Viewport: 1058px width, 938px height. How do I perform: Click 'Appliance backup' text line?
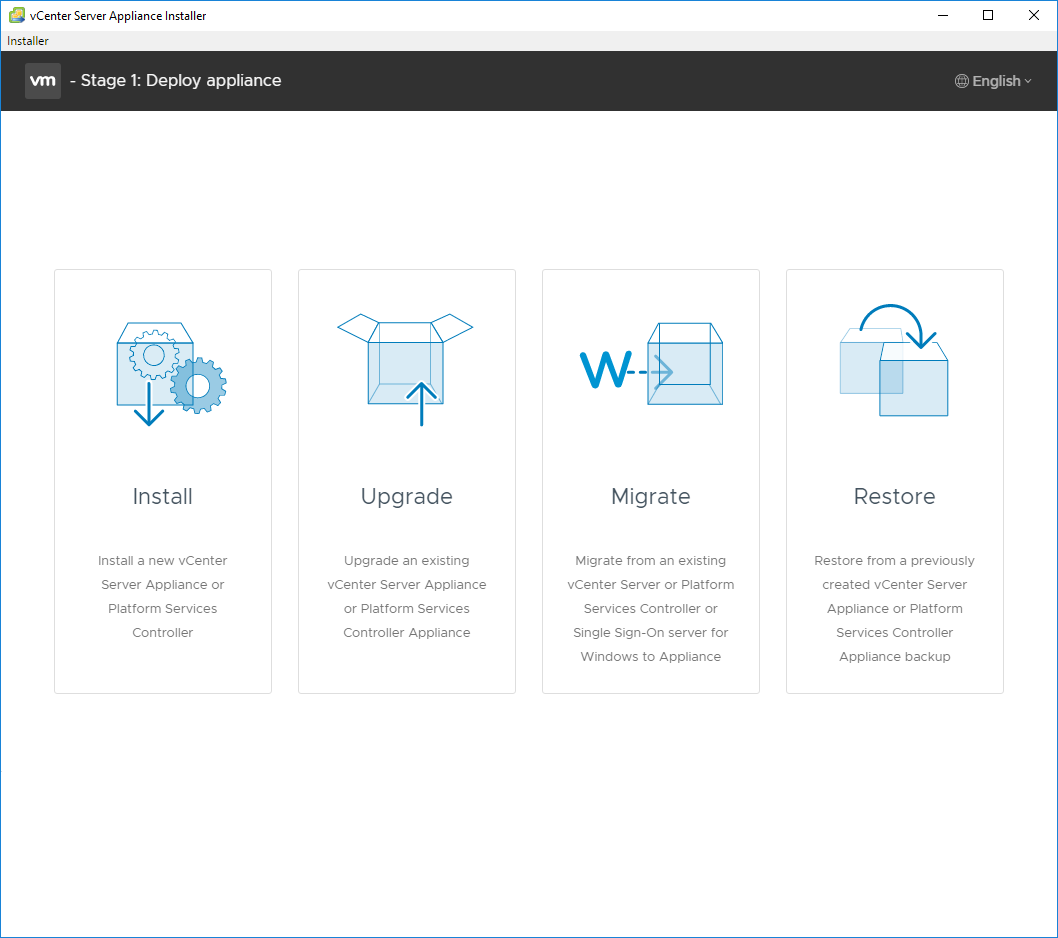coord(894,657)
